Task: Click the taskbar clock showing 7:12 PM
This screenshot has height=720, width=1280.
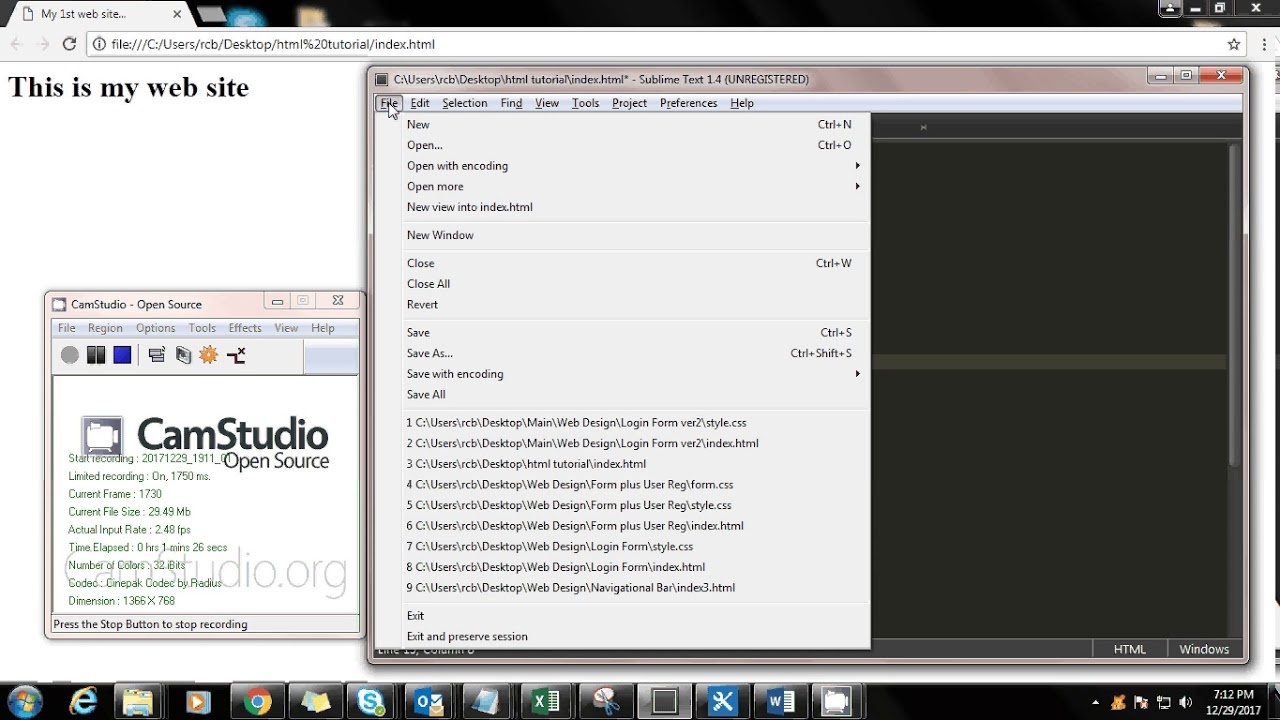Action: pyautogui.click(x=1232, y=702)
